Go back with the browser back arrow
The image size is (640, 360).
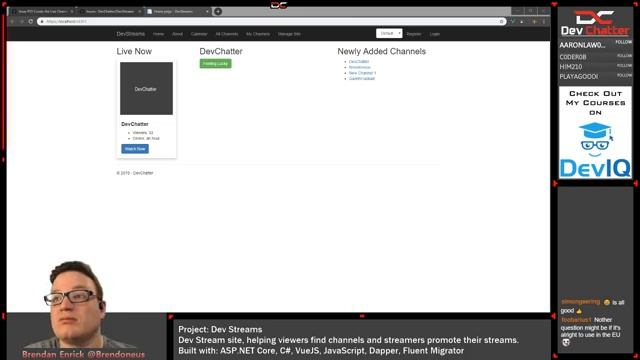pos(13,21)
